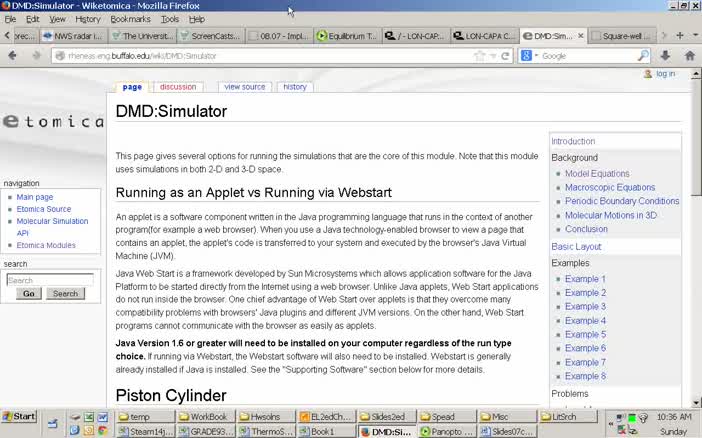Click the taskbar clock showing 10:36 AM
The height and width of the screenshot is (438, 702).
coord(674,417)
